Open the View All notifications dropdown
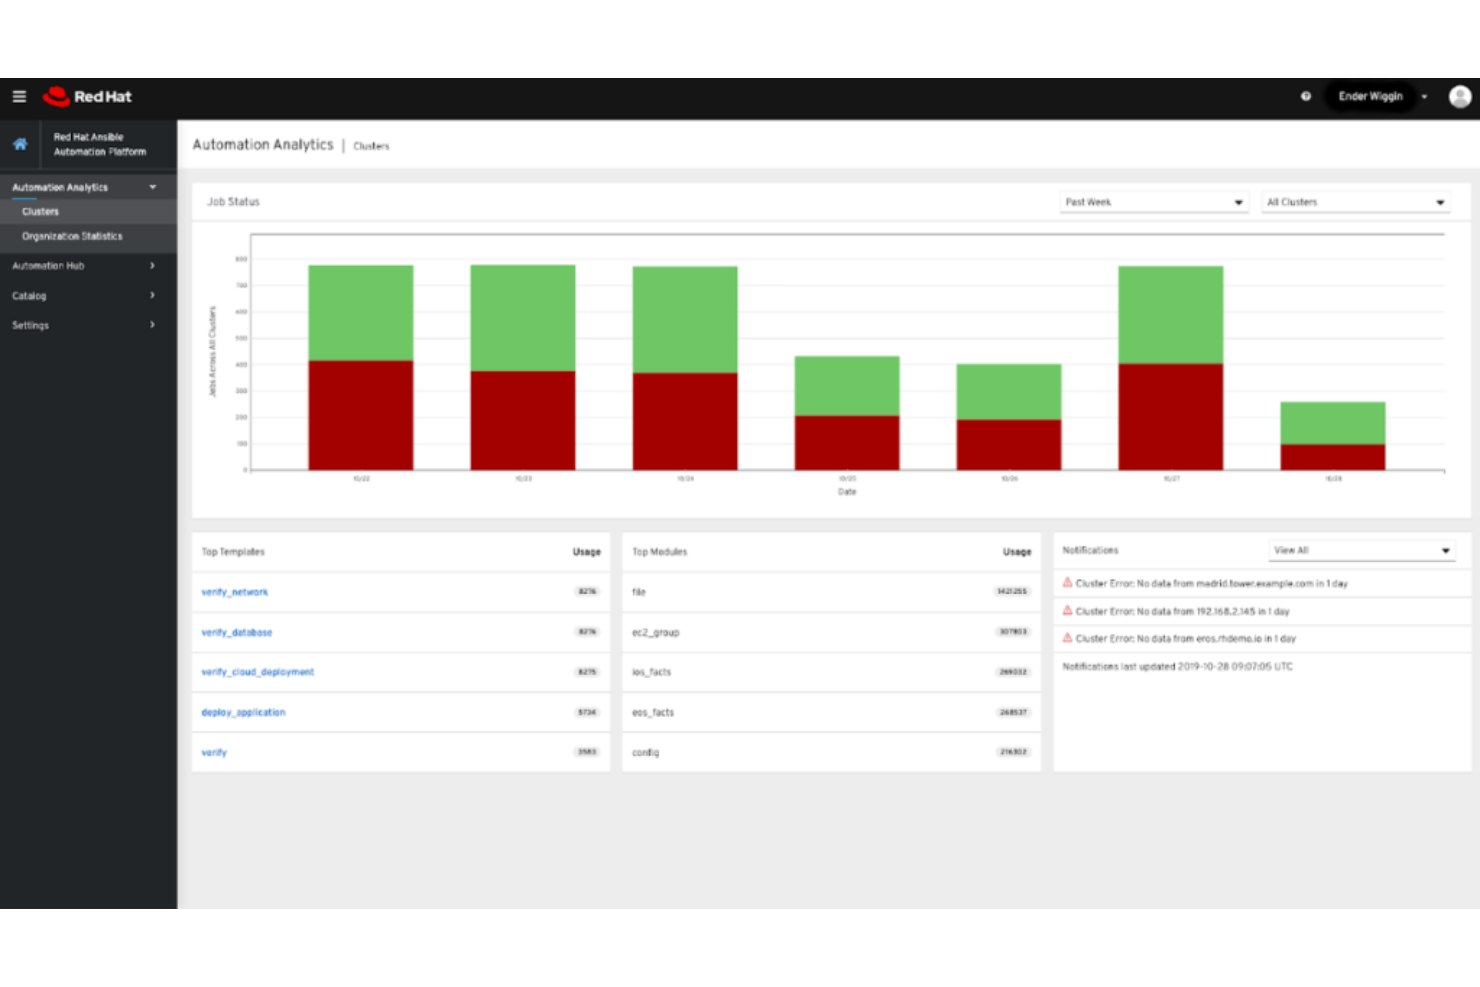This screenshot has width=1480, height=987. (1362, 550)
